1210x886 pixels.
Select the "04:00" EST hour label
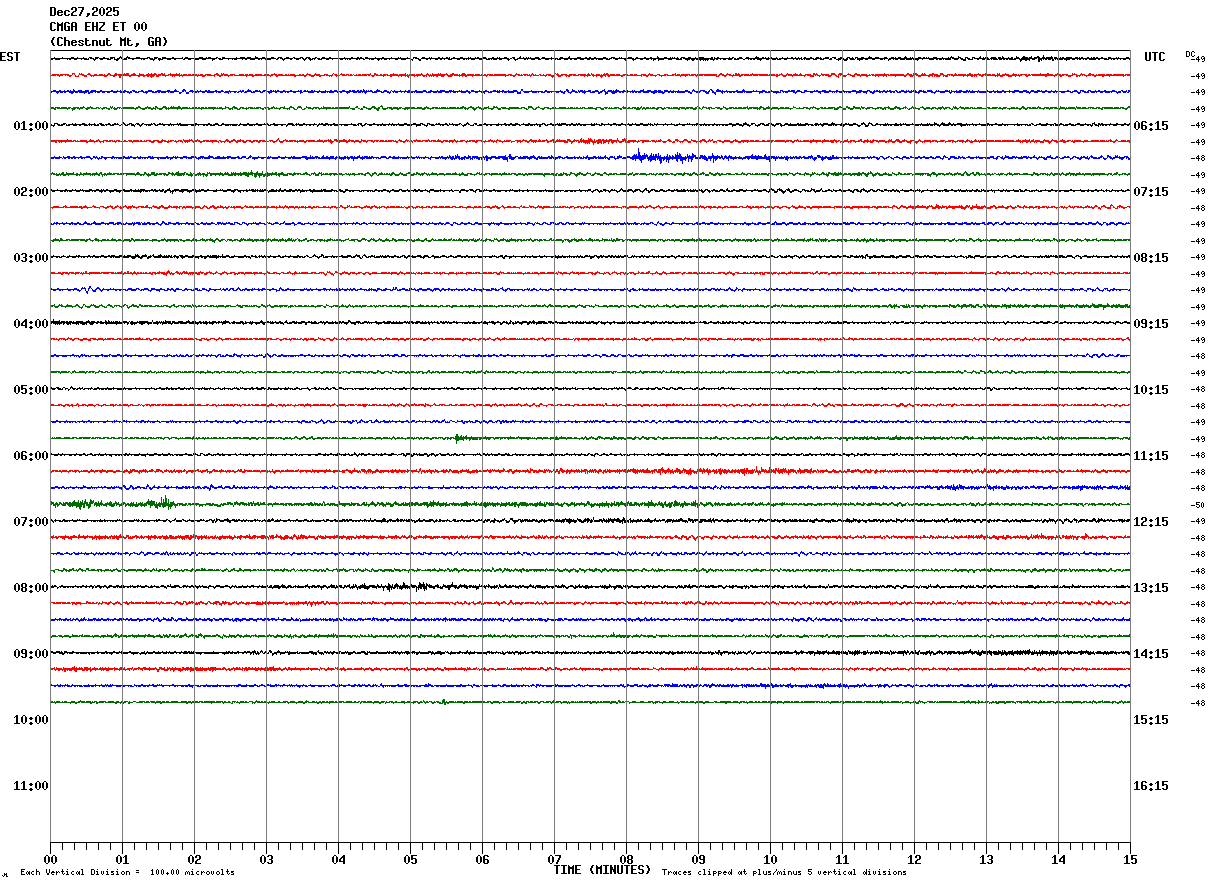pyautogui.click(x=31, y=324)
